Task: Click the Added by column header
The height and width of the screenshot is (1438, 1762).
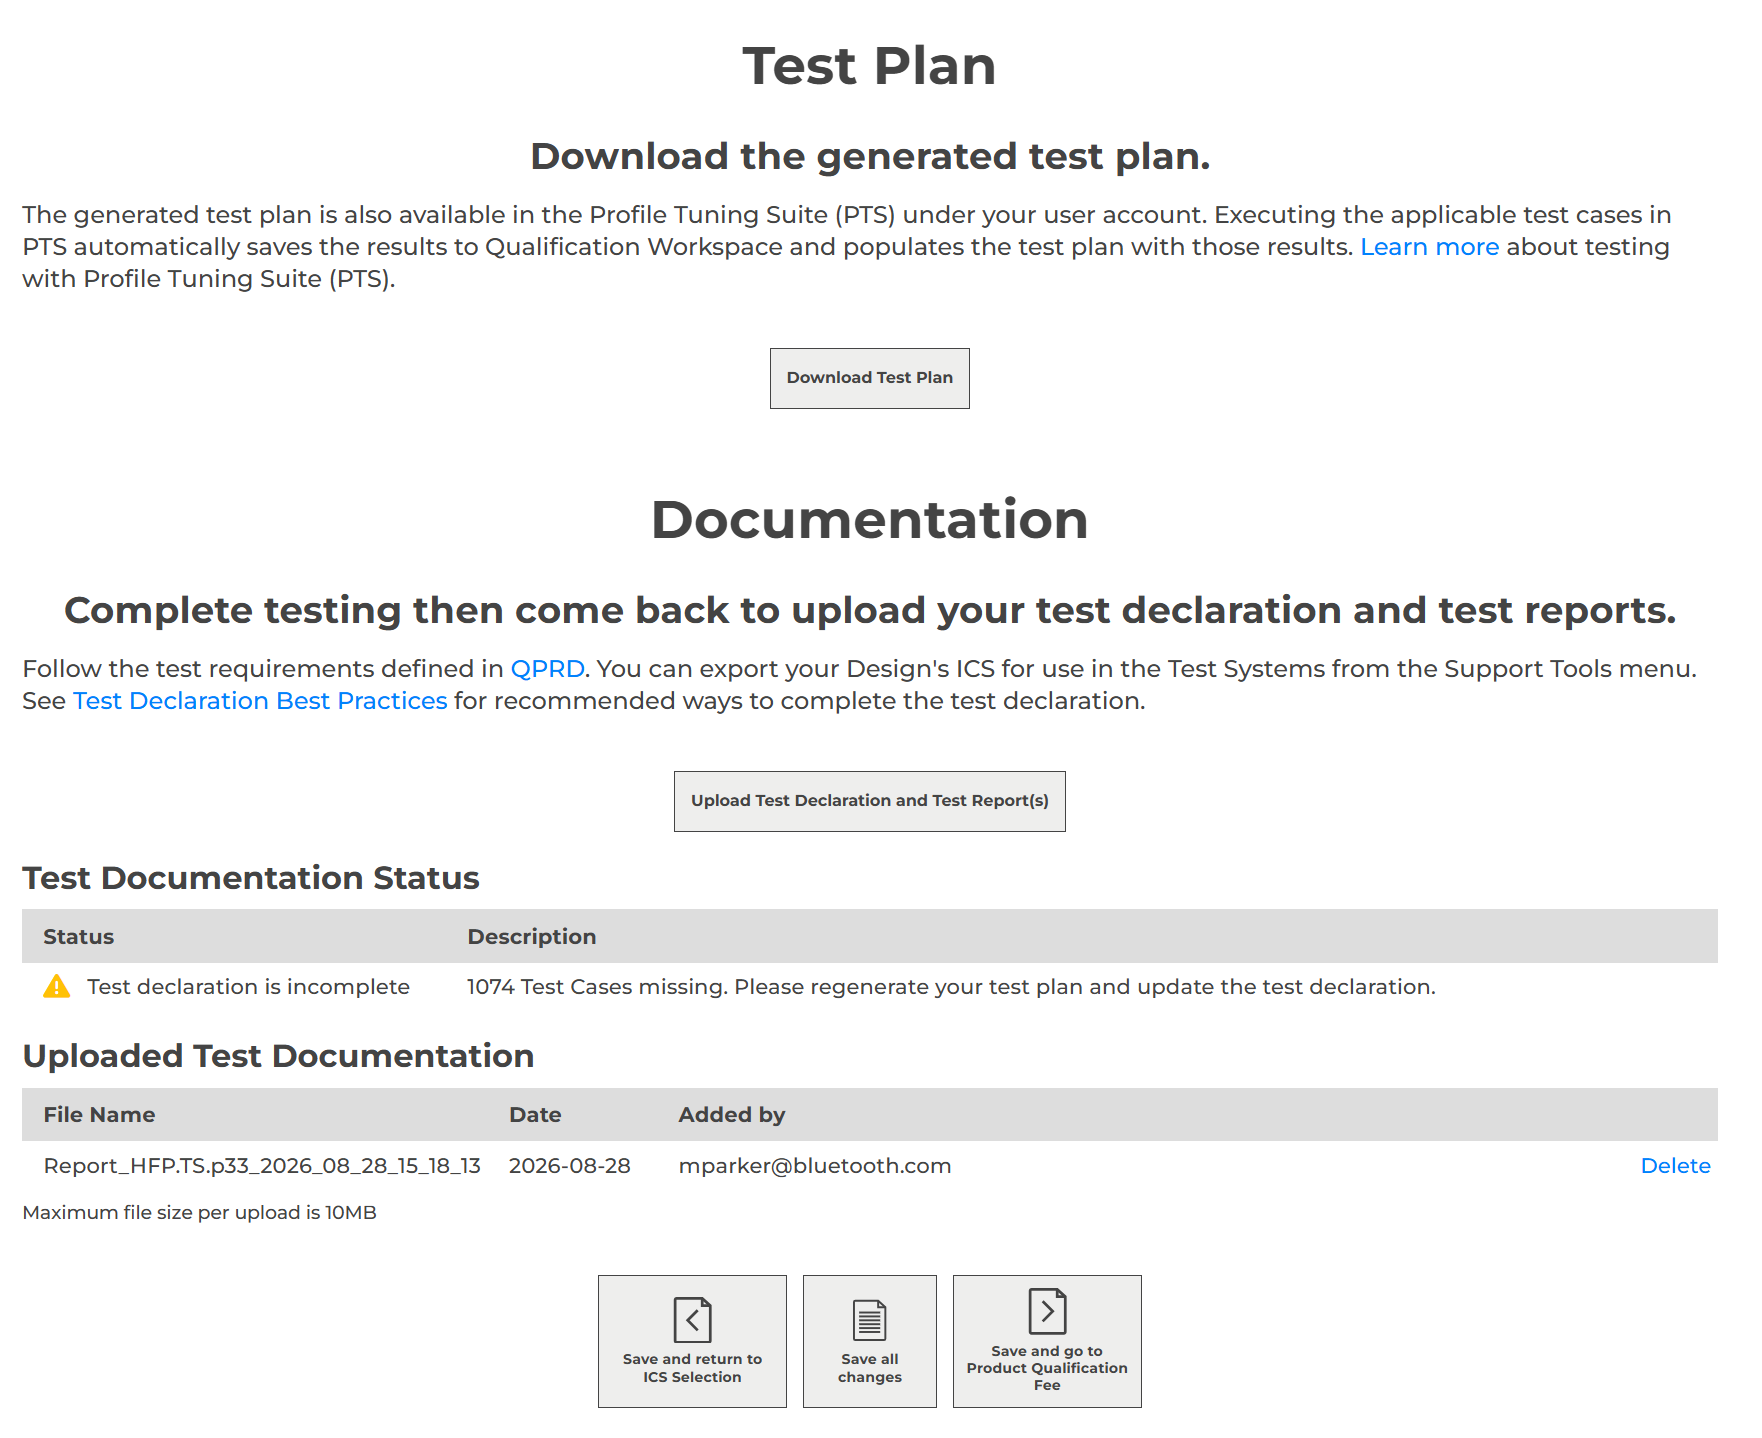Action: (731, 1115)
